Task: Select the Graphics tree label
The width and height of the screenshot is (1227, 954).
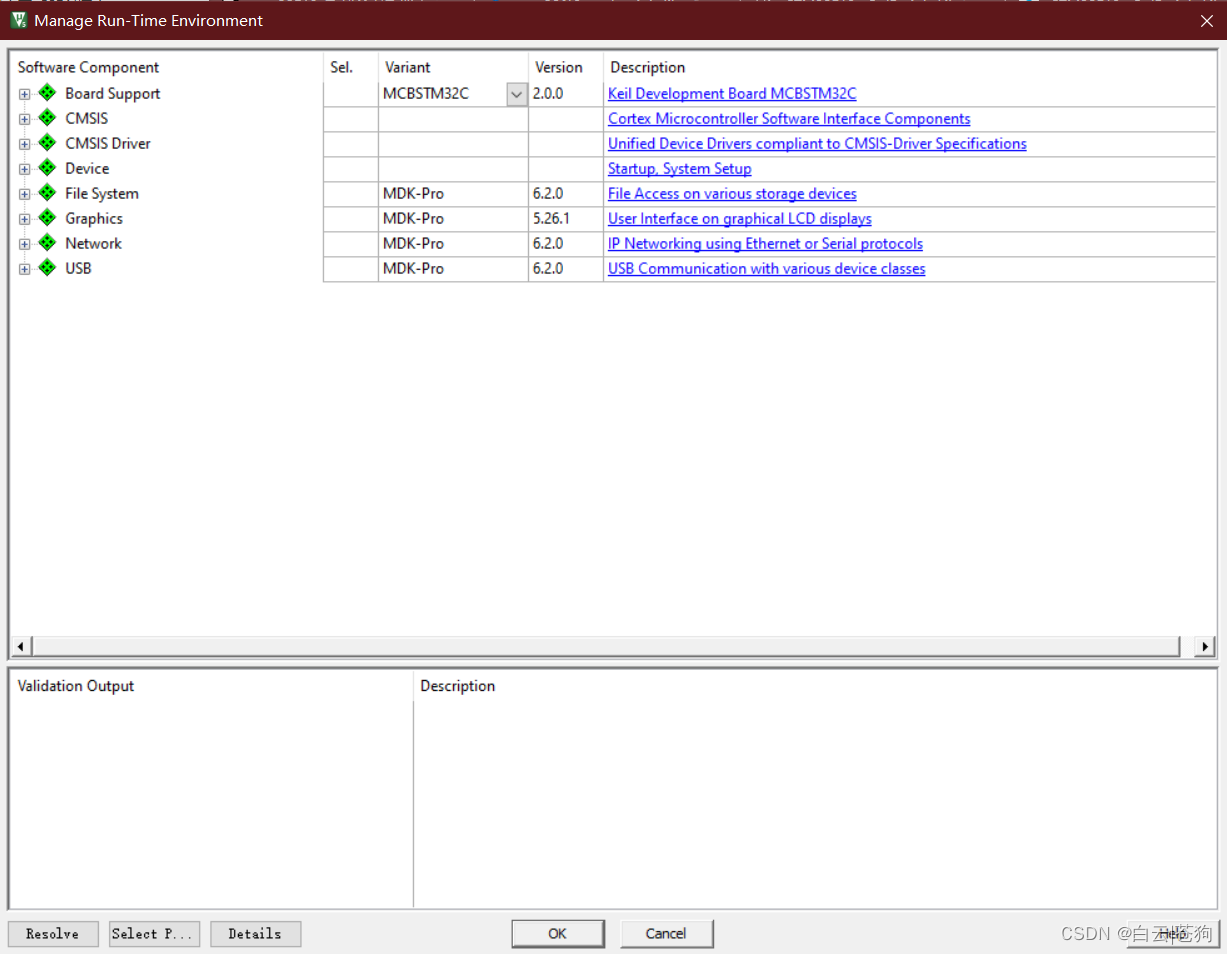Action: (x=94, y=219)
